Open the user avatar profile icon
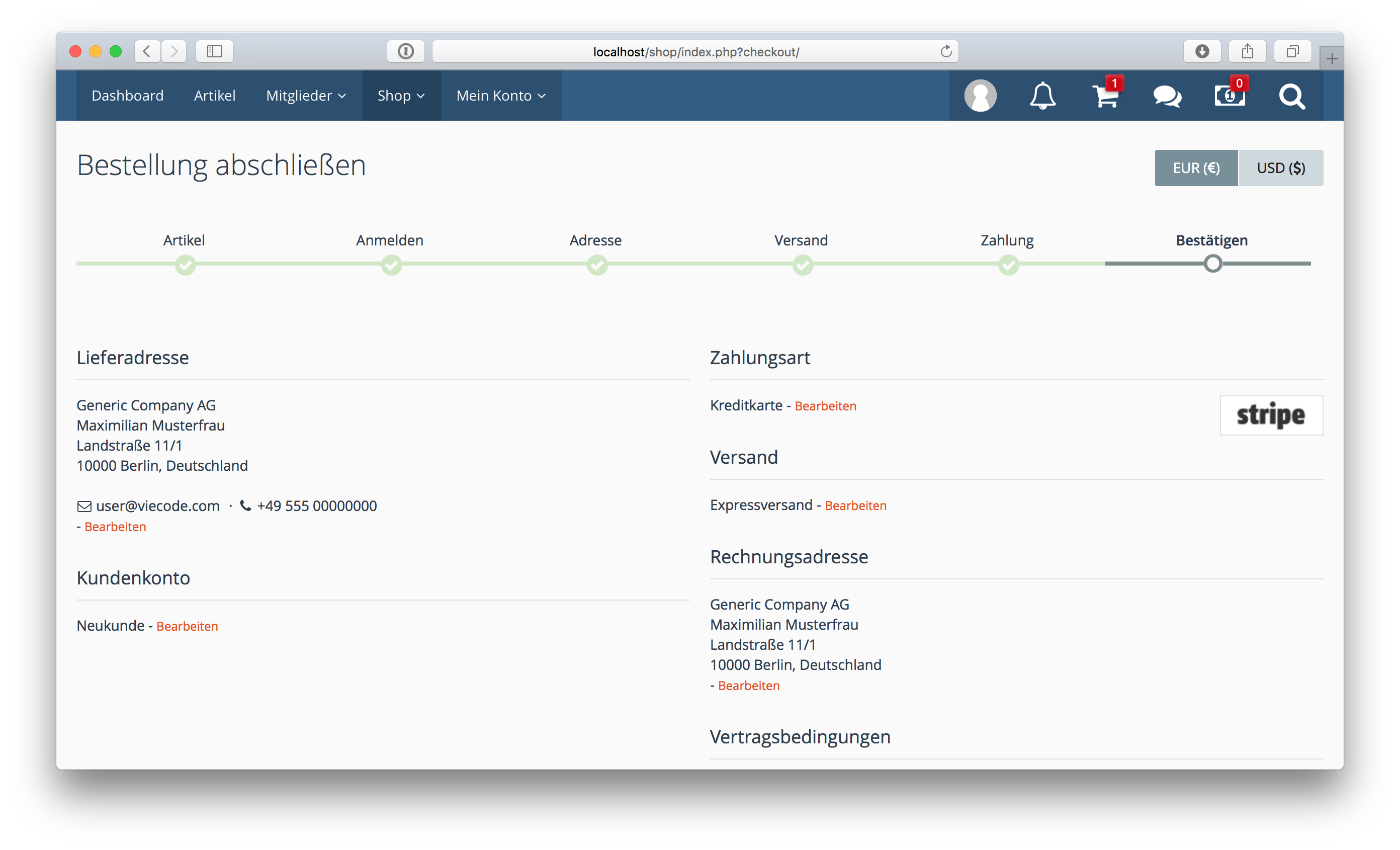This screenshot has width=1400, height=850. 980,96
